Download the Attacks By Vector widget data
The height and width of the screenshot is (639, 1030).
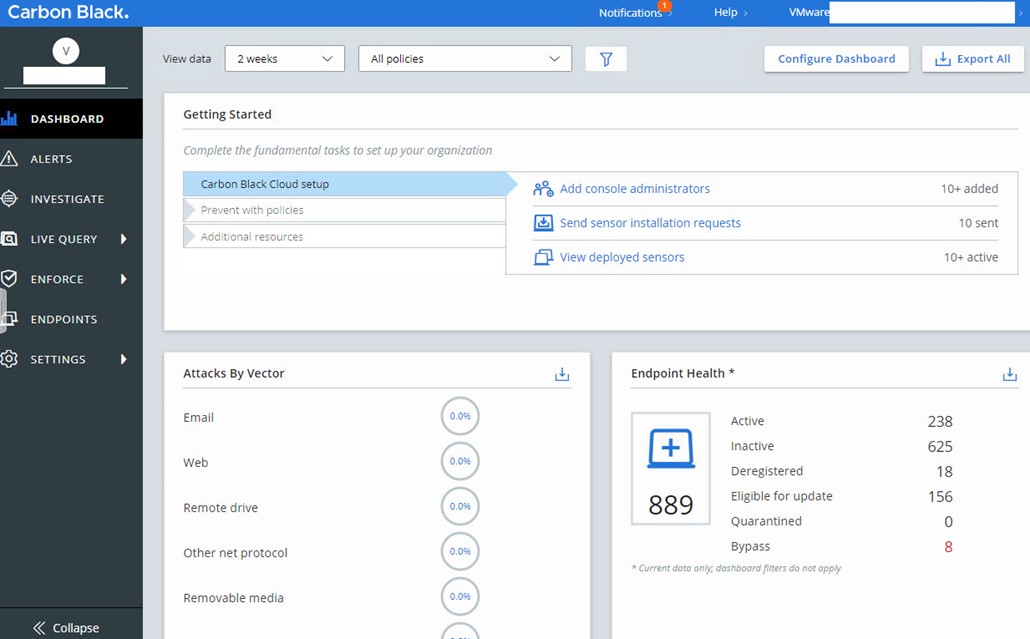click(x=562, y=374)
